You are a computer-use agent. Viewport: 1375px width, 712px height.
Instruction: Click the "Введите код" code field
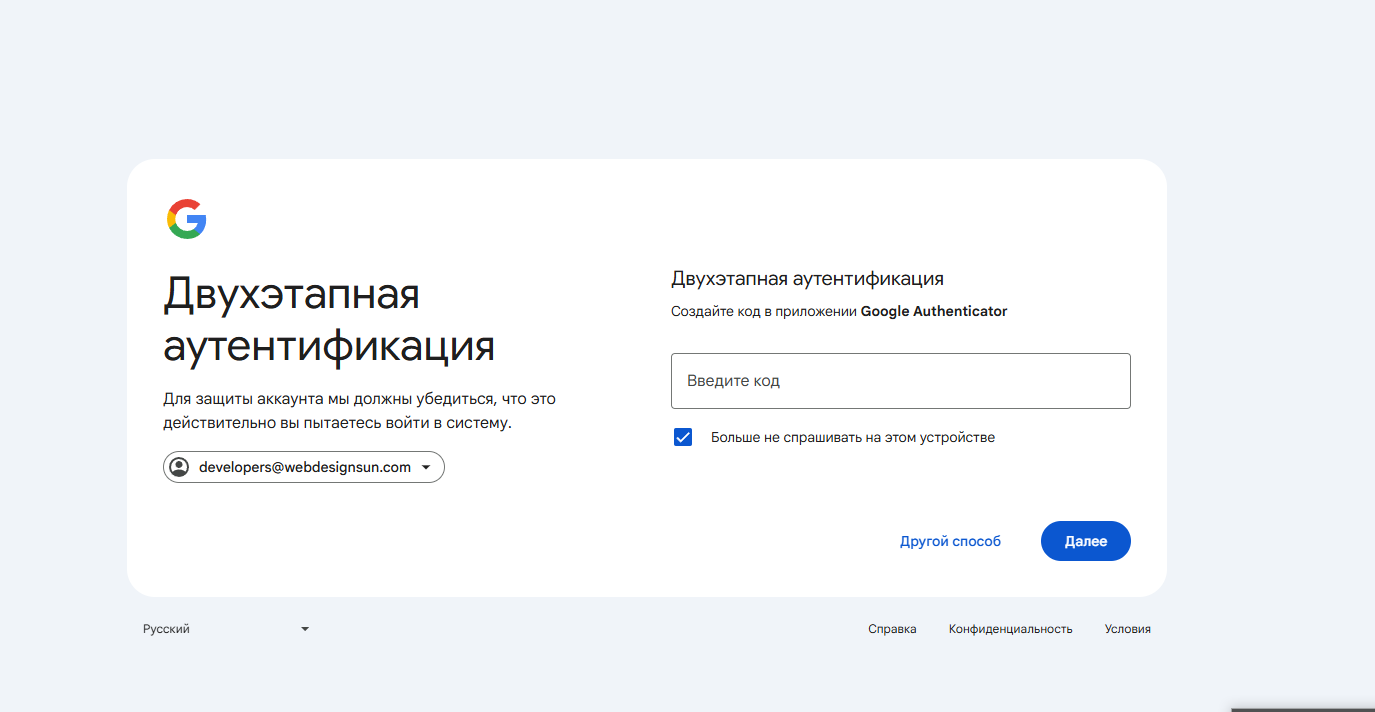point(900,380)
